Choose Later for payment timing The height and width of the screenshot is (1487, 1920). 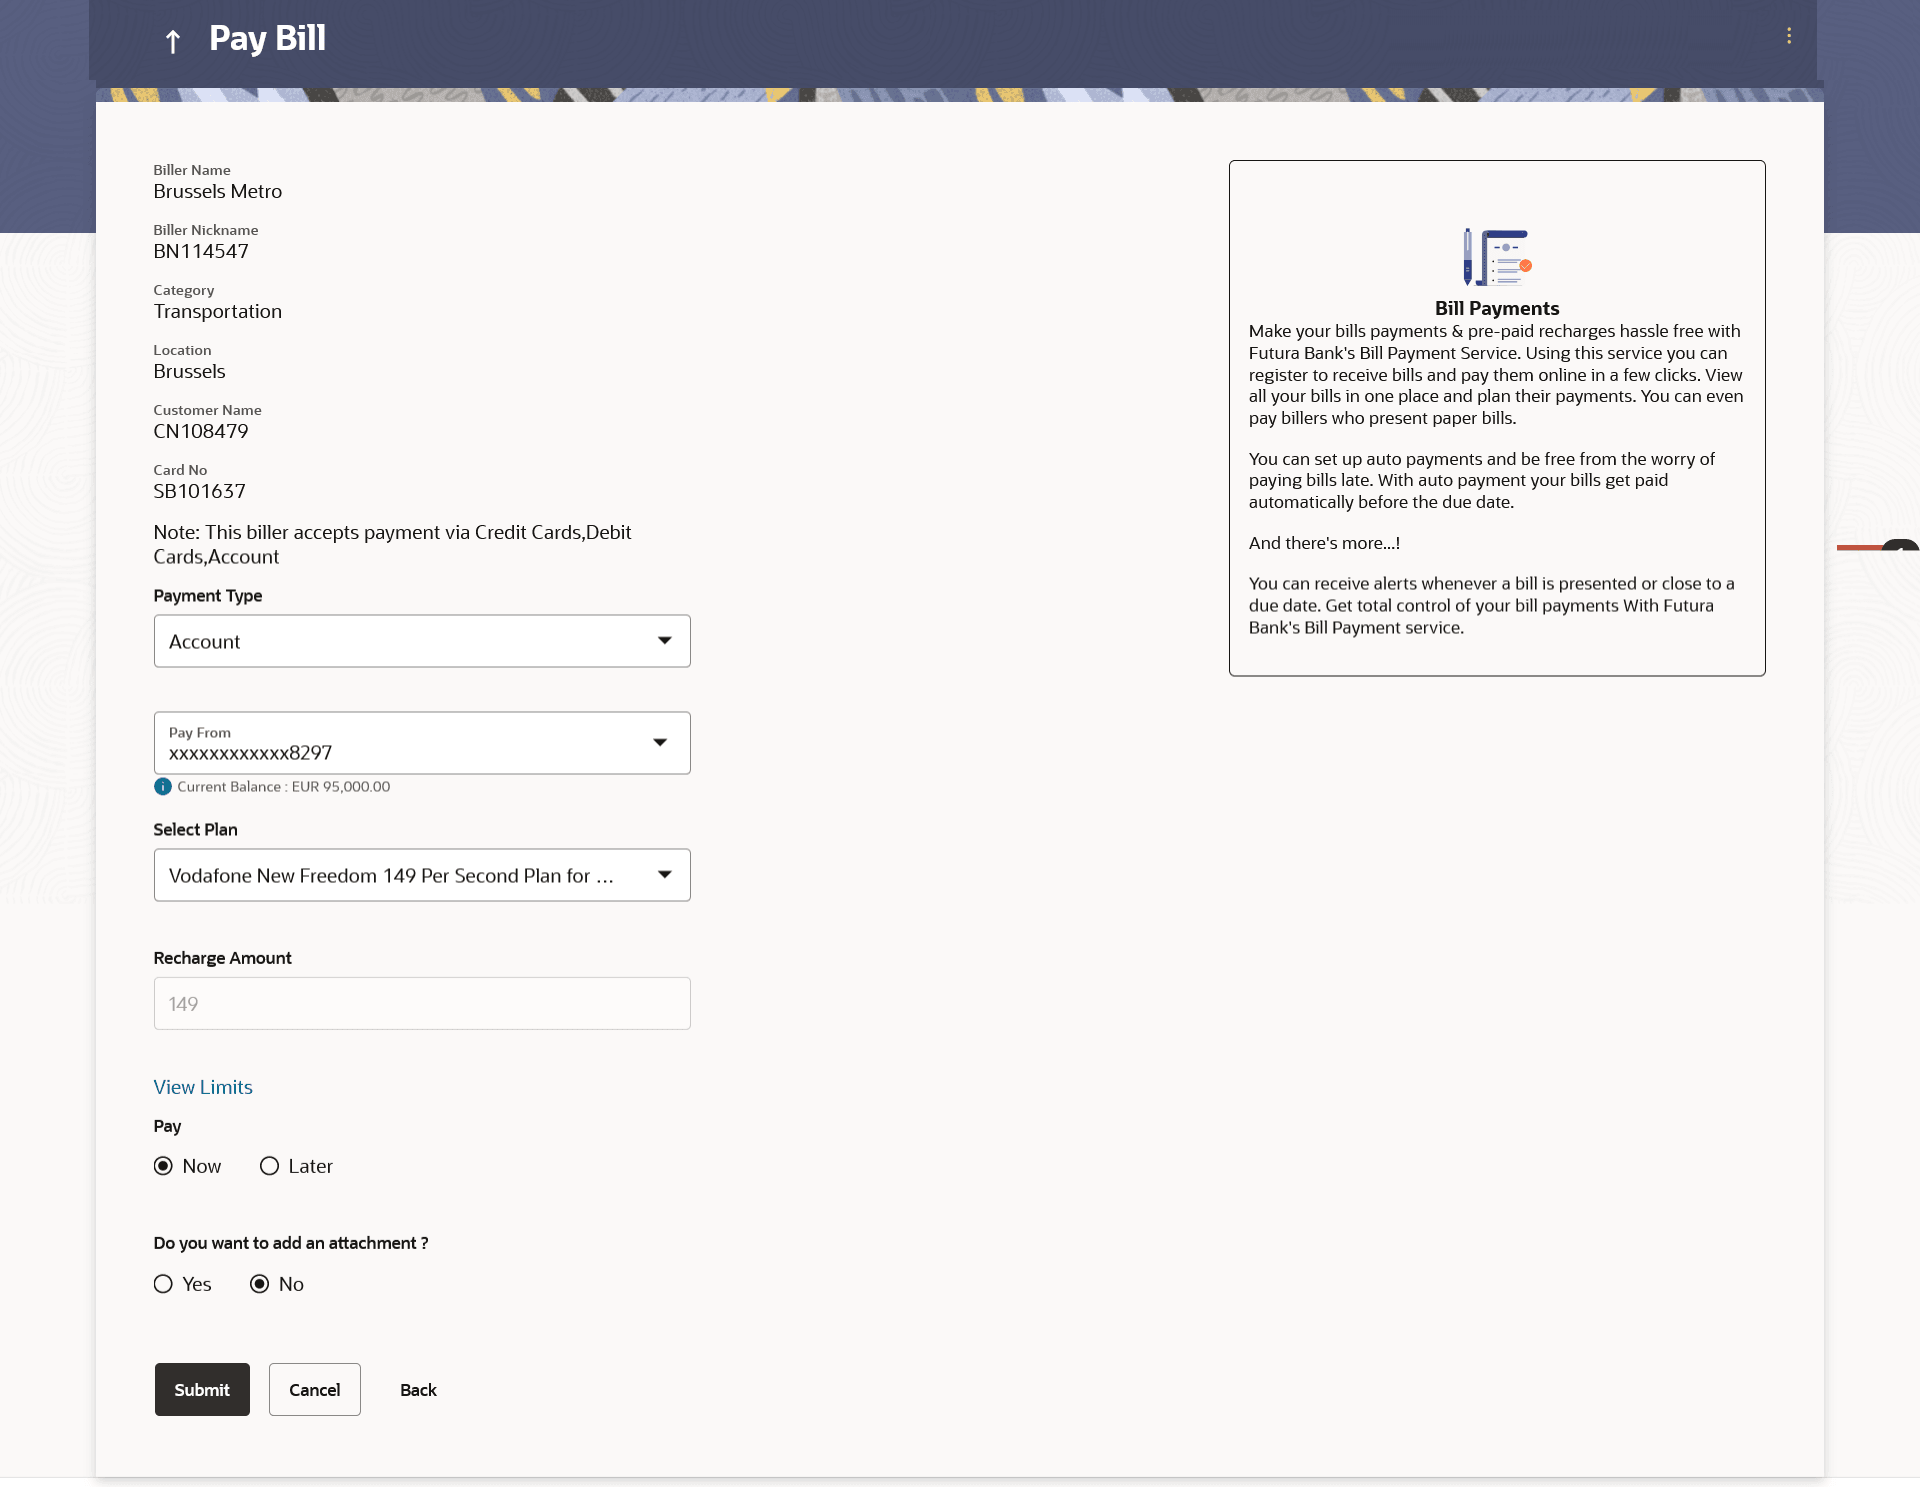(x=269, y=1167)
